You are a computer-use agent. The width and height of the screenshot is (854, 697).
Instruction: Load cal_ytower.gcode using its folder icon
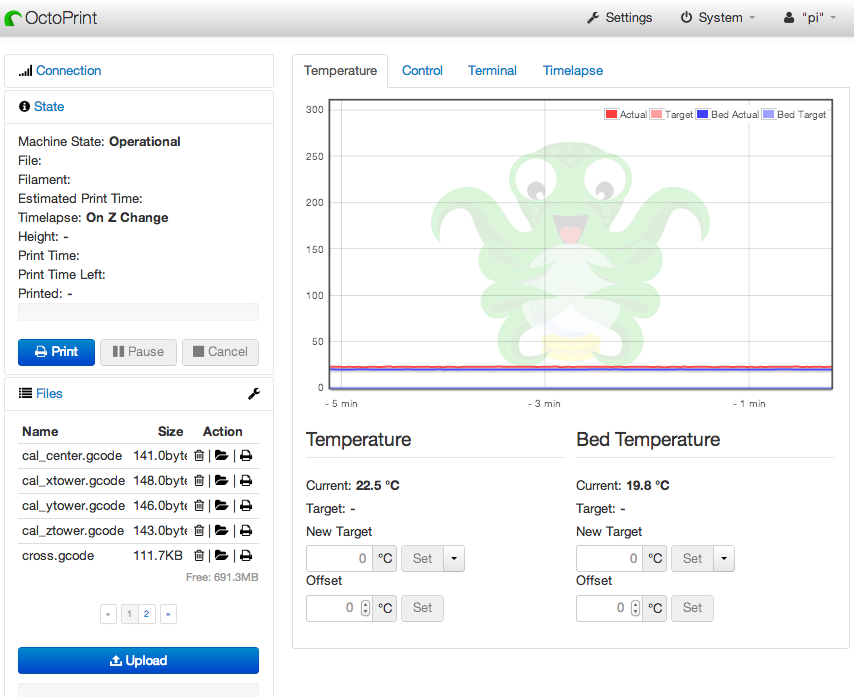[221, 506]
